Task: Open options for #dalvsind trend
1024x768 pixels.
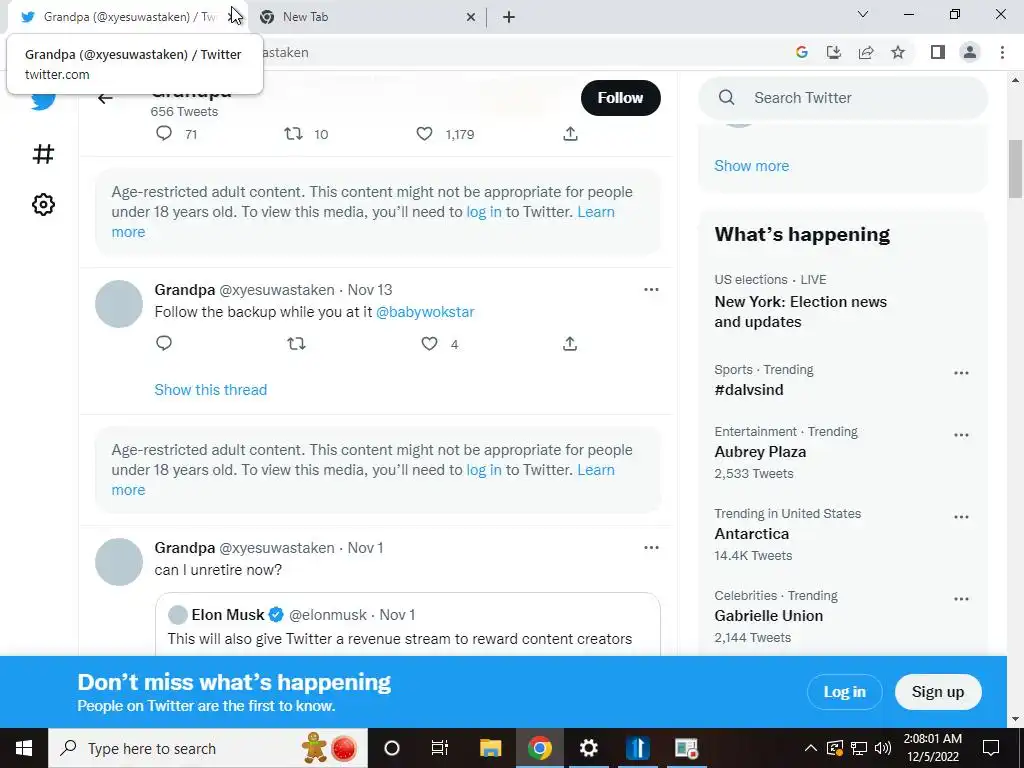Action: (x=961, y=373)
